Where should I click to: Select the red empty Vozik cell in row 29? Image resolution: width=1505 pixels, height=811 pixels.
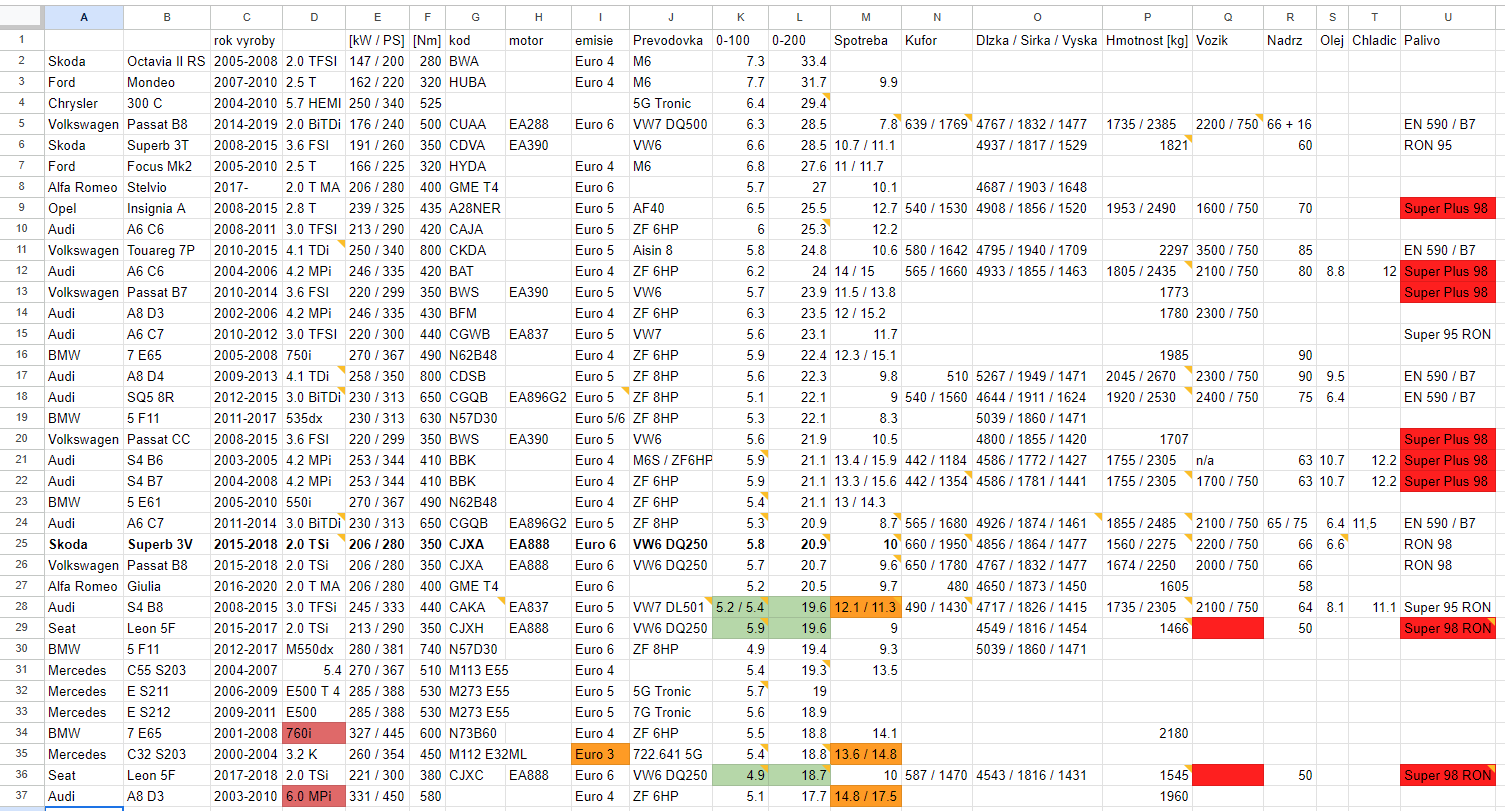tap(1228, 628)
